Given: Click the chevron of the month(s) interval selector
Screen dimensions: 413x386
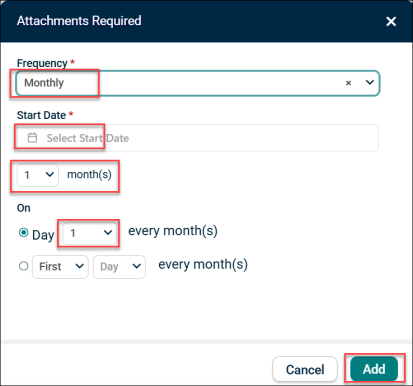Looking at the screenshot, I should point(50,174).
